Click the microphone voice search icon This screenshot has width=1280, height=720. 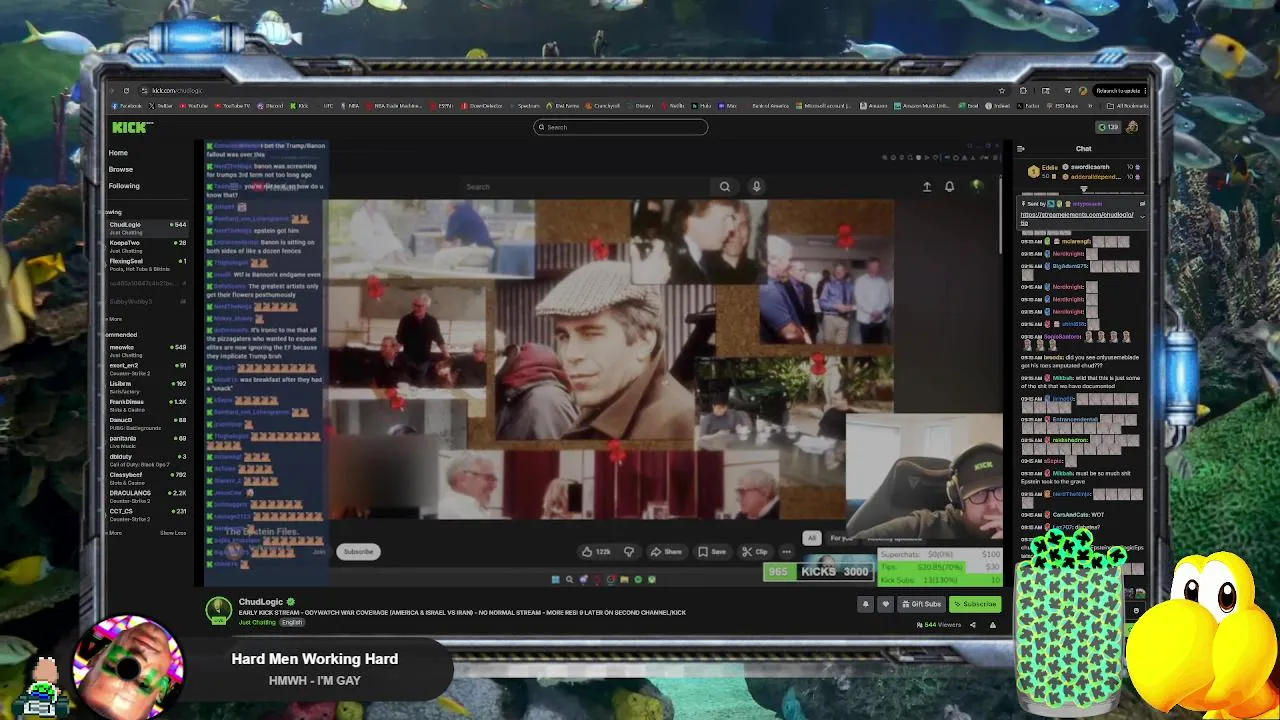pos(756,186)
